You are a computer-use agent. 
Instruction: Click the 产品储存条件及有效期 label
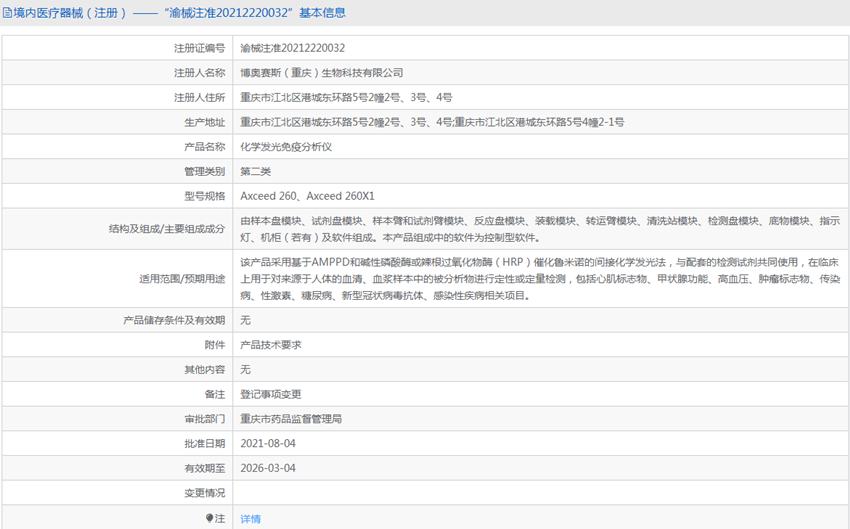pyautogui.click(x=174, y=320)
